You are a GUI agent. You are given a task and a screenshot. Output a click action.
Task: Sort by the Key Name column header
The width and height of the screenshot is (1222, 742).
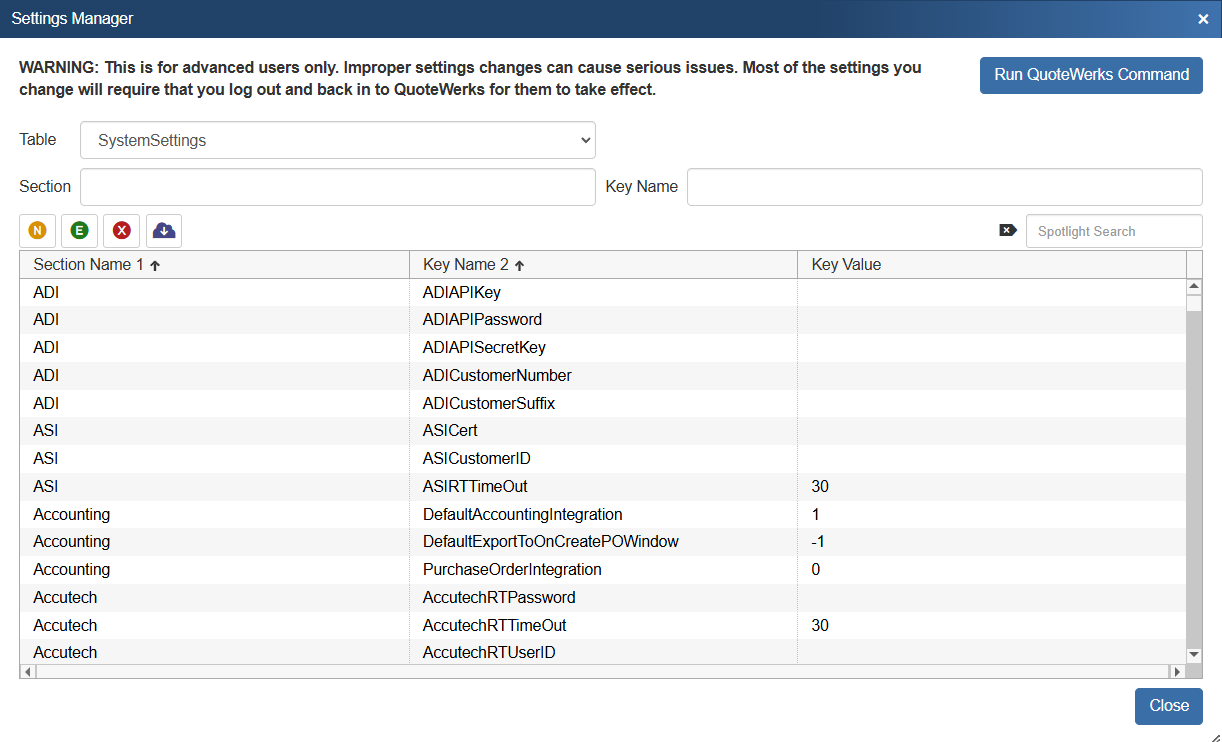[x=466, y=265]
